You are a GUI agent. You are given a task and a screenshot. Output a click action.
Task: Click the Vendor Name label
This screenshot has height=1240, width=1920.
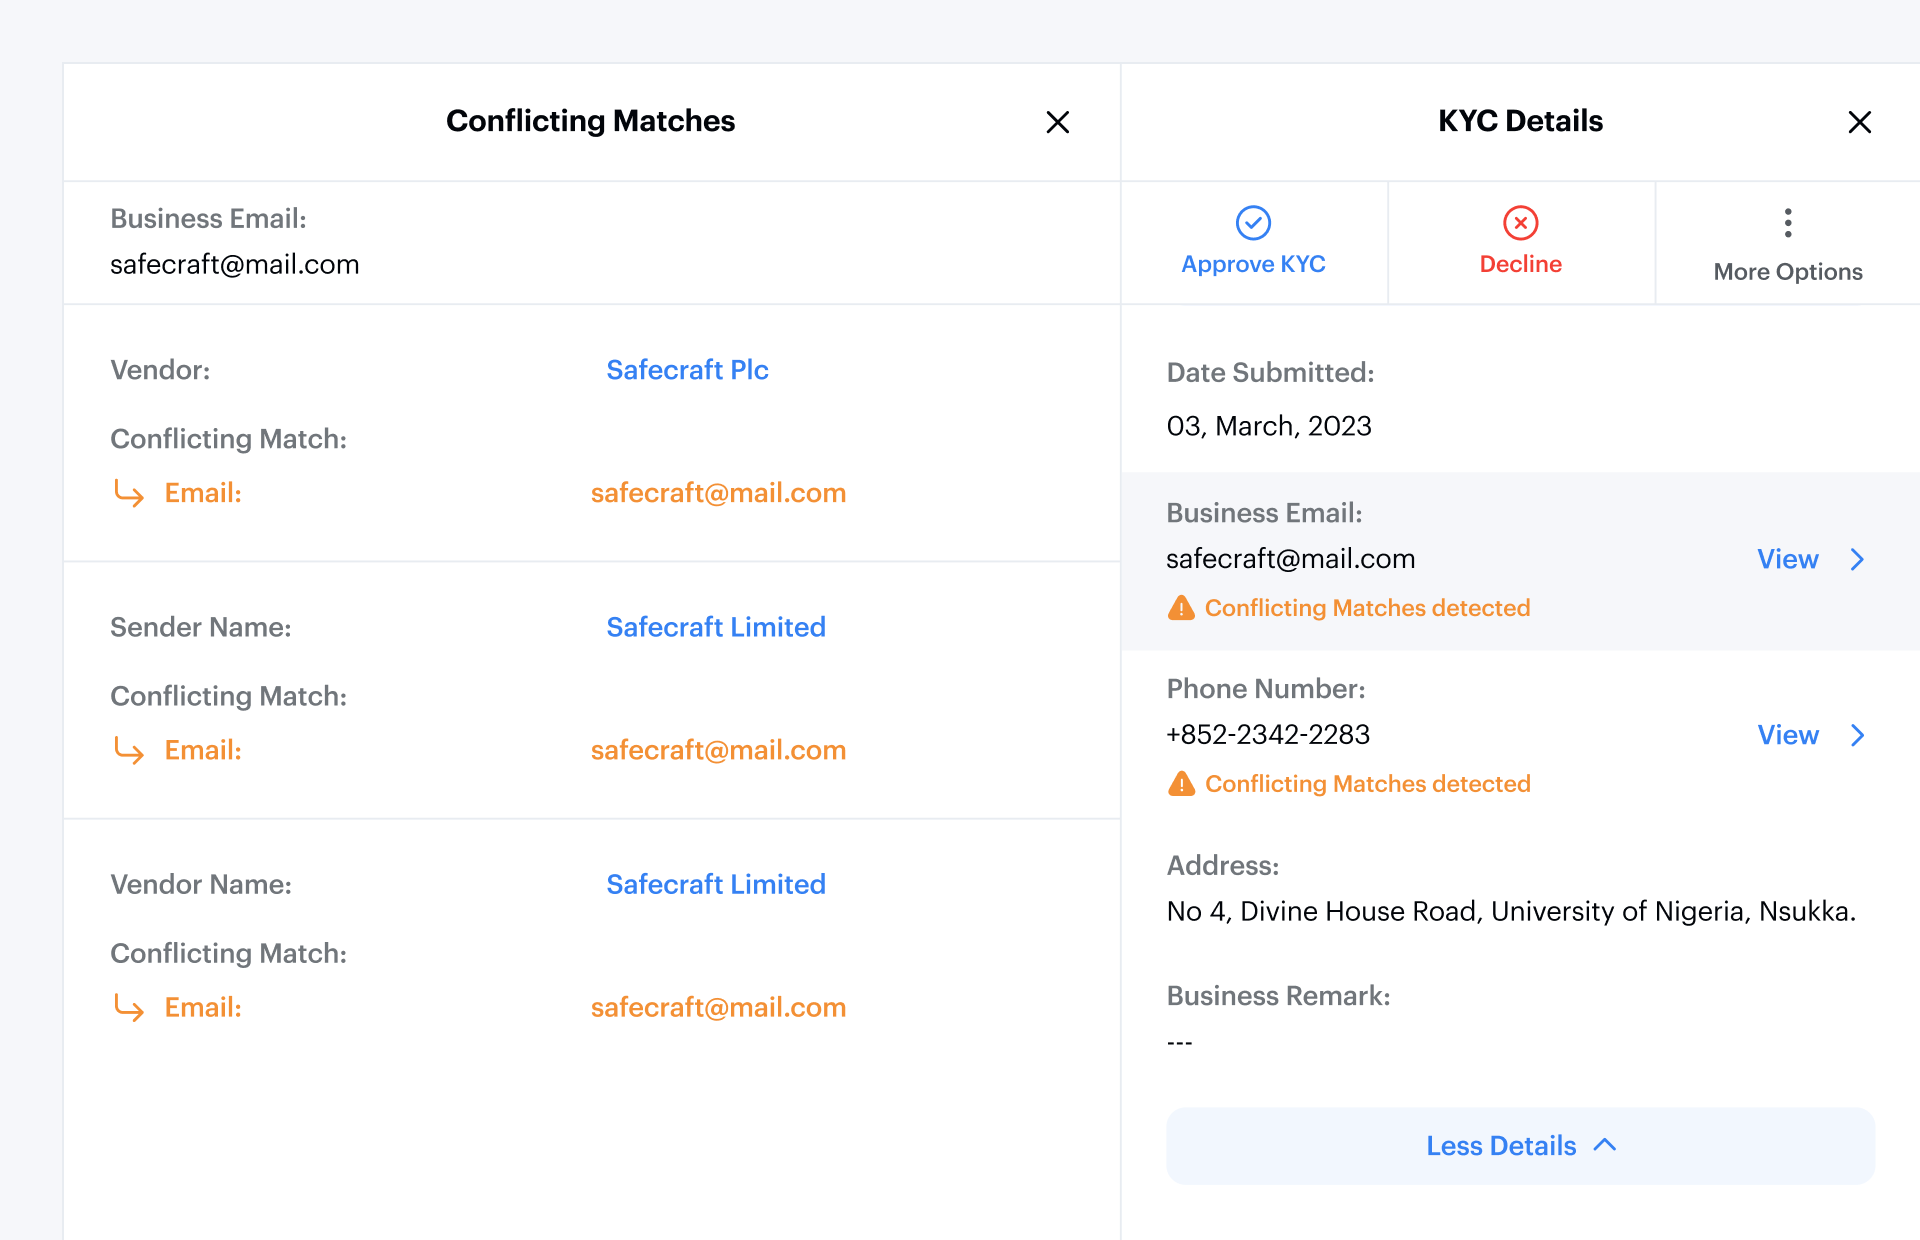tap(201, 884)
